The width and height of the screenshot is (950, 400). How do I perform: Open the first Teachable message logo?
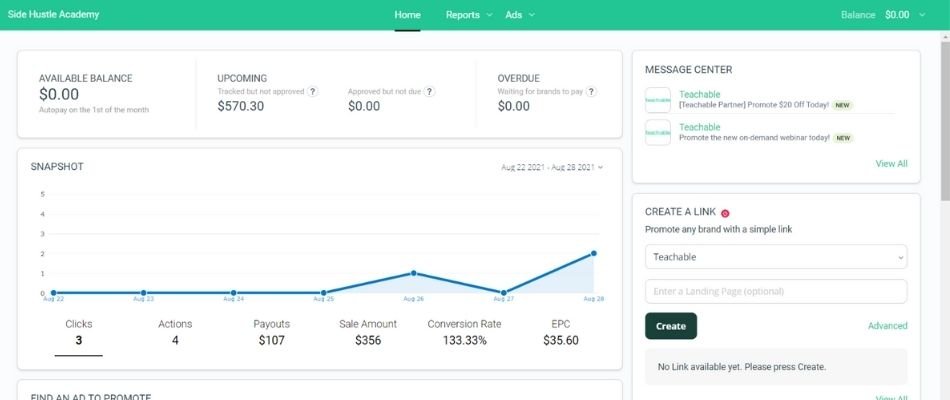(657, 100)
